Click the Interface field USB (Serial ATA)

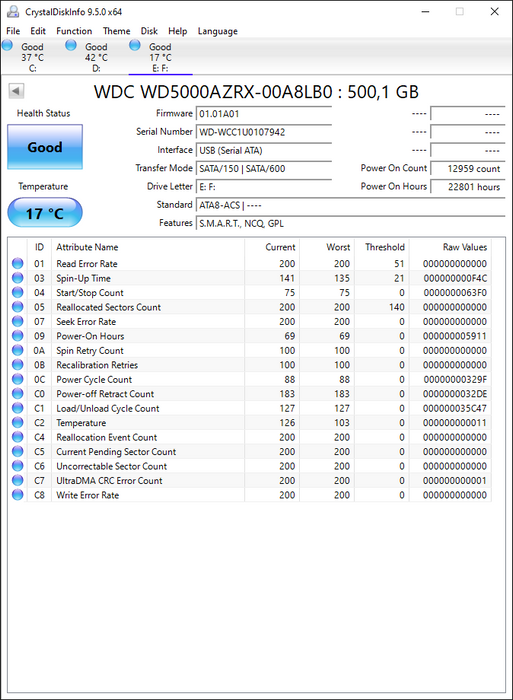click(264, 150)
